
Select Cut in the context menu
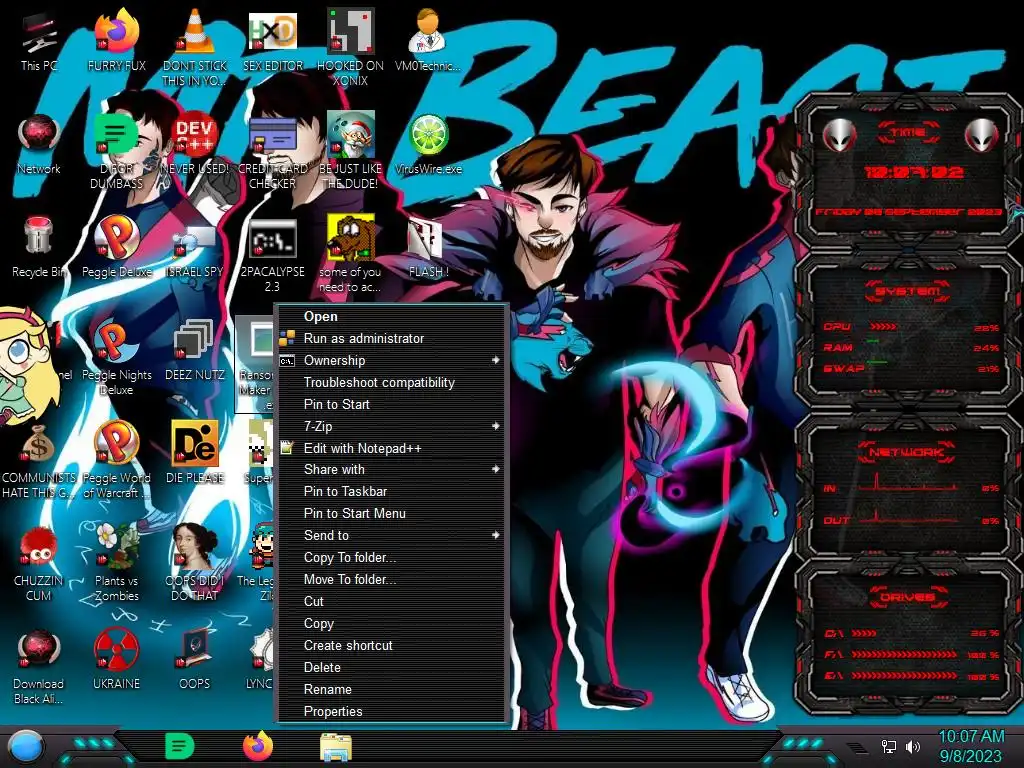(391, 601)
